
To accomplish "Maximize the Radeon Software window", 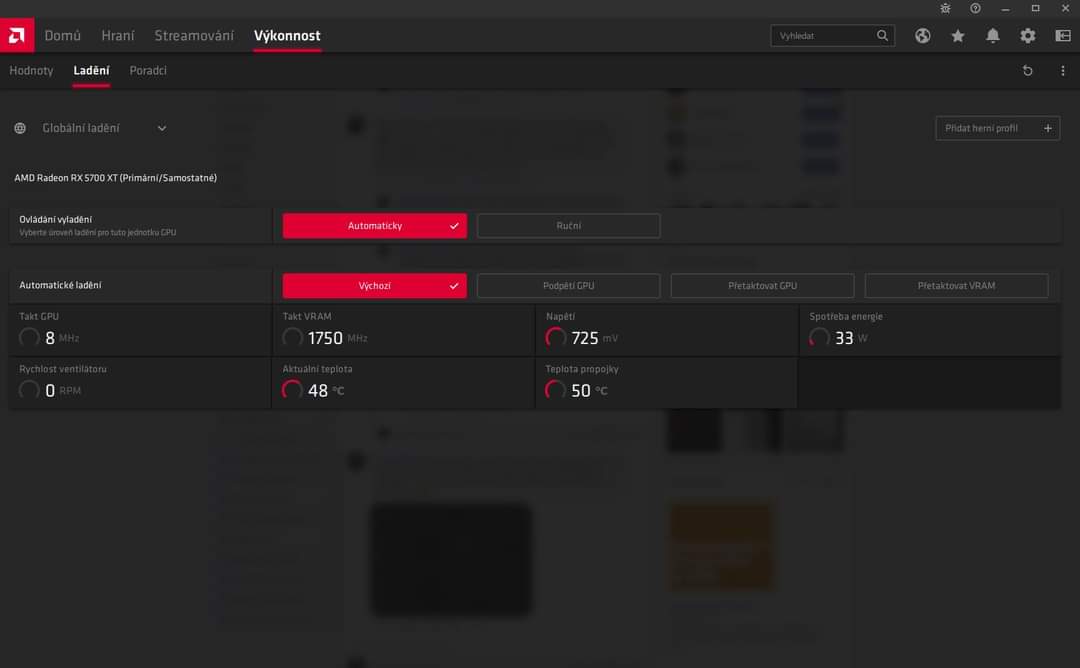I will pyautogui.click(x=1035, y=8).
